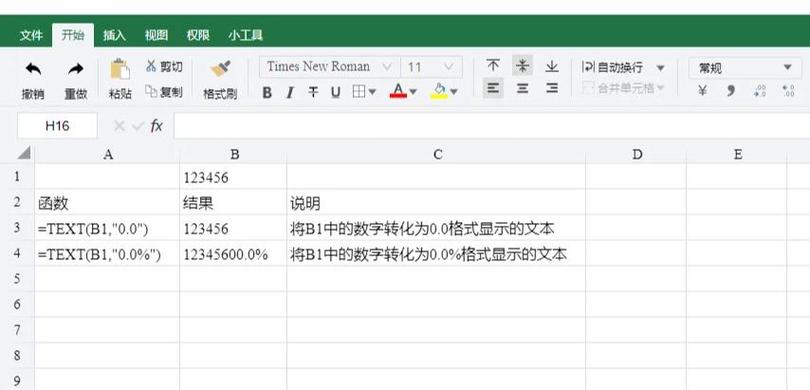The width and height of the screenshot is (810, 390).
Task: Switch to the 小工具 tab
Action: [x=246, y=35]
